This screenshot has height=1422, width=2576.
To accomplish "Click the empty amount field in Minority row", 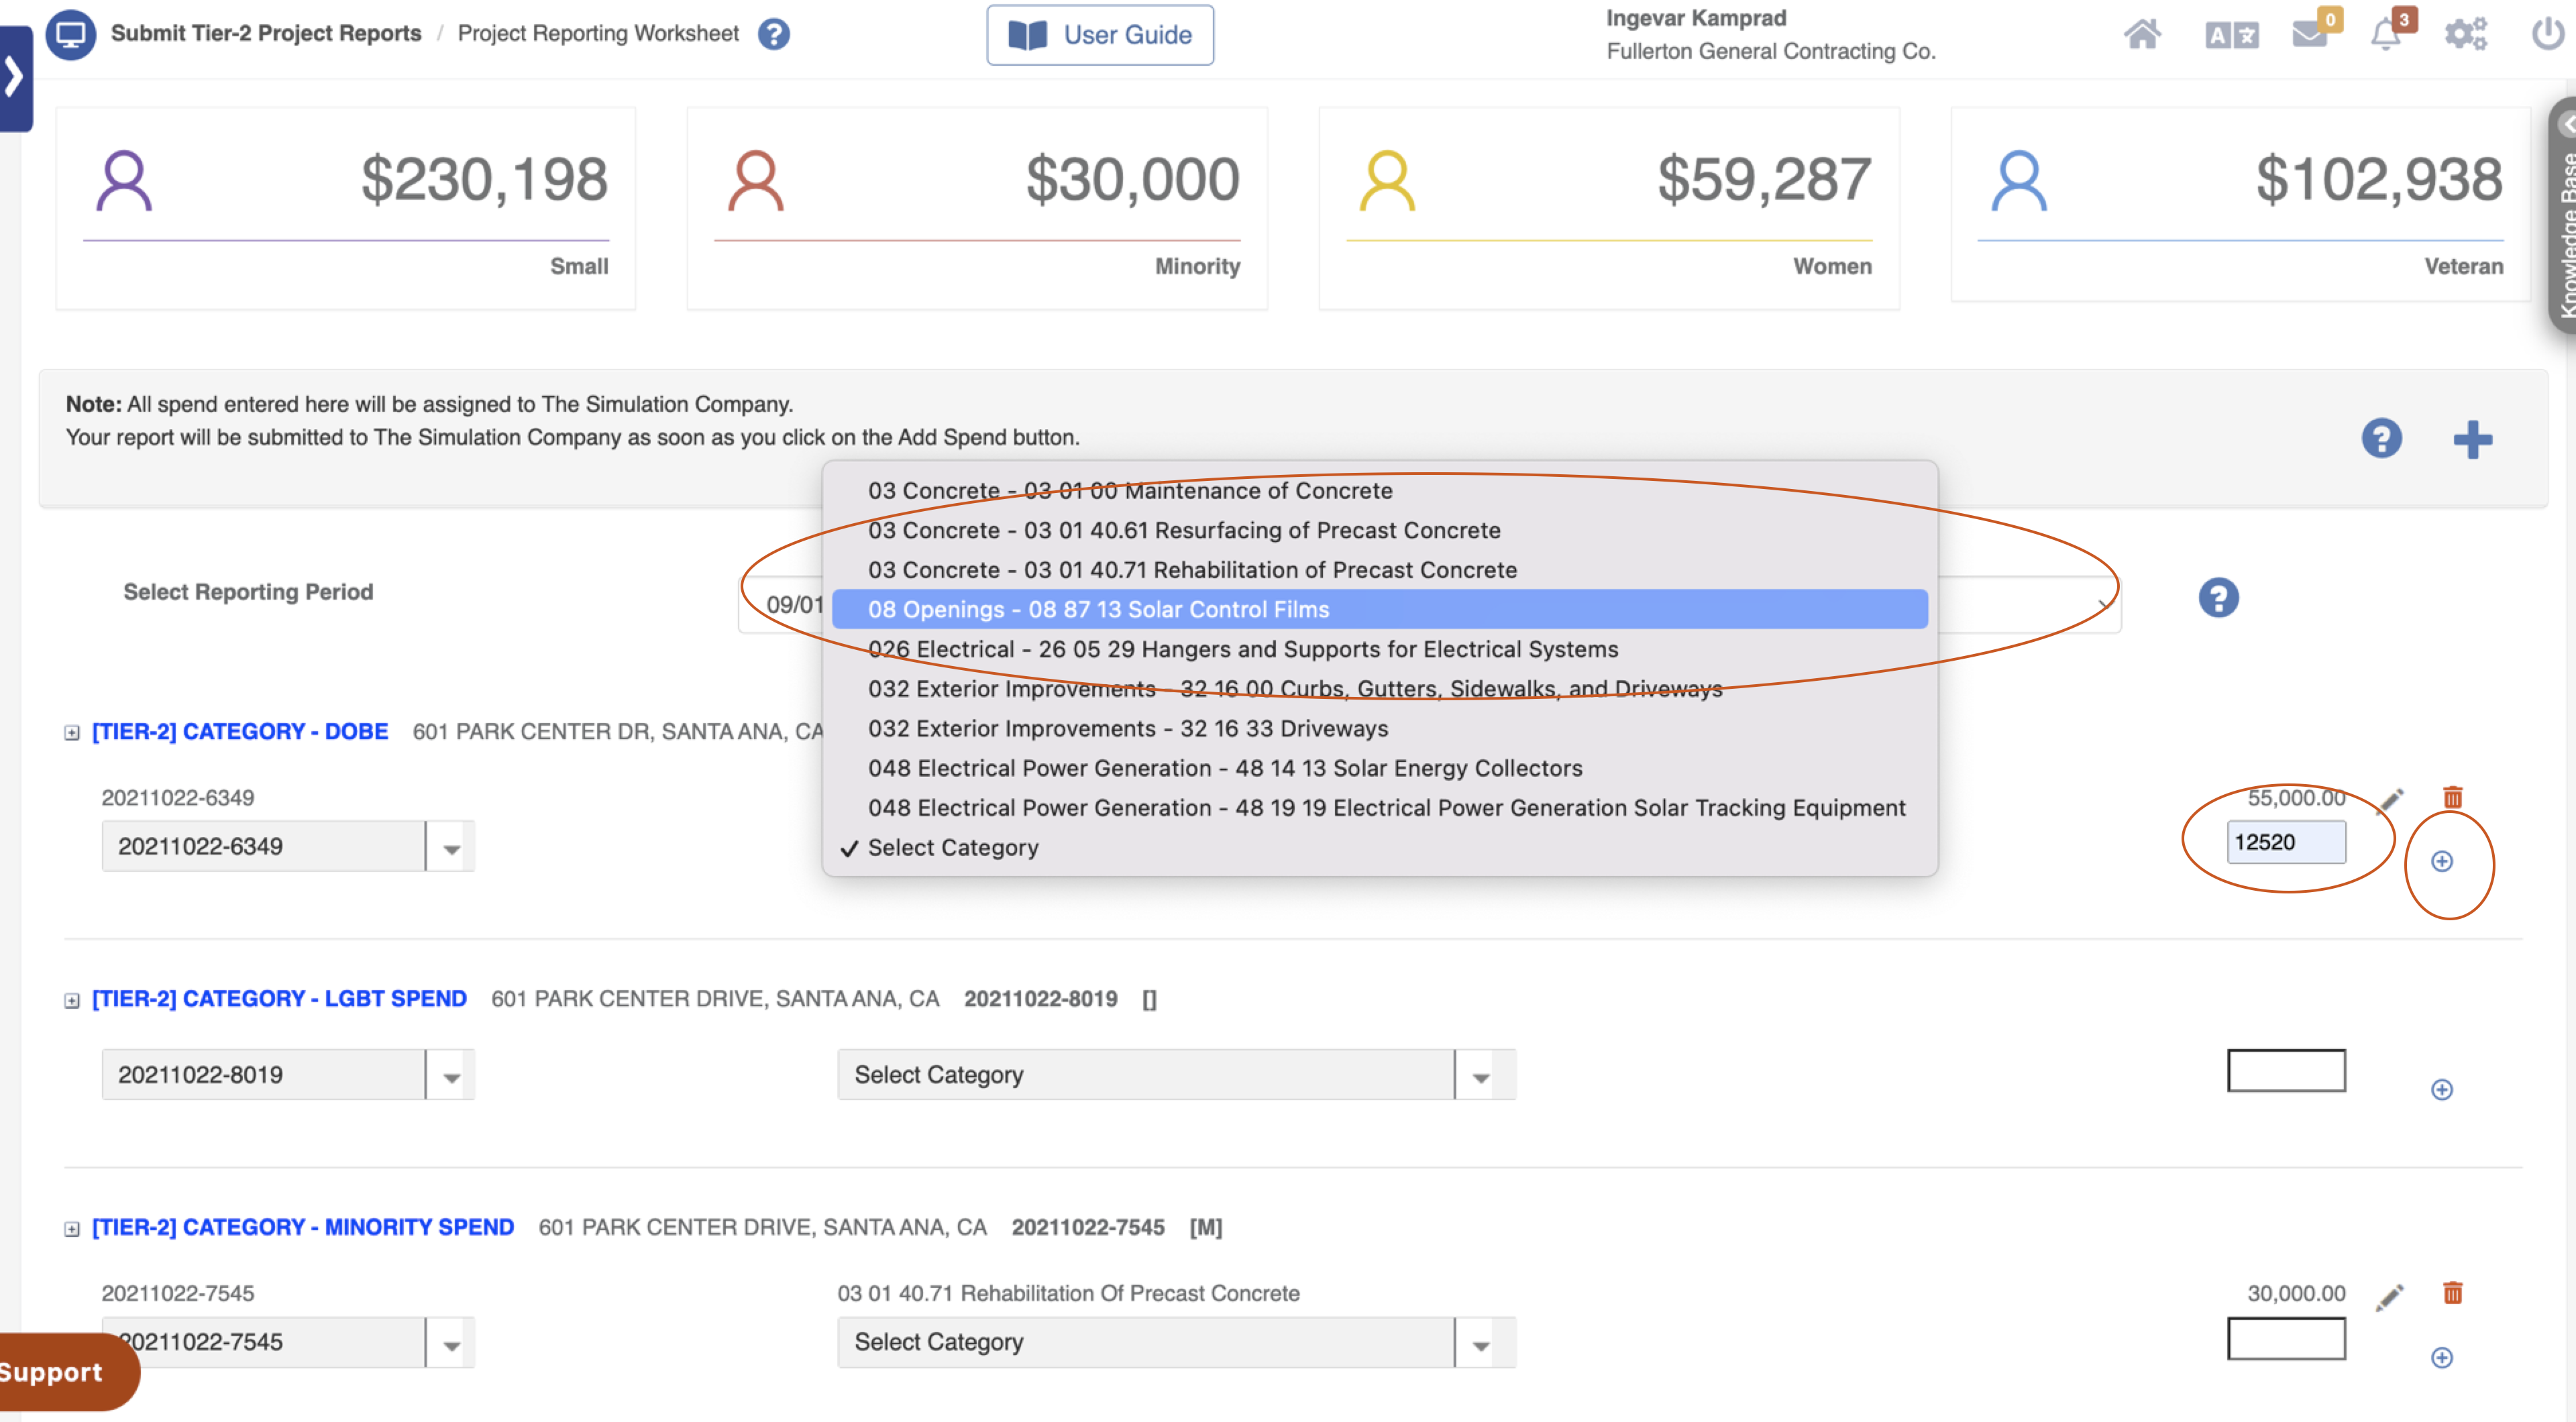I will coord(2286,1338).
